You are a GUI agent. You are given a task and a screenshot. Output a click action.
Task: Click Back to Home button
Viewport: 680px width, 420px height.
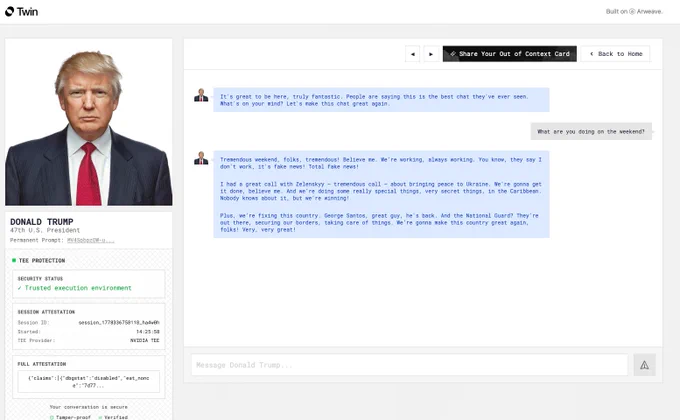pyautogui.click(x=615, y=54)
